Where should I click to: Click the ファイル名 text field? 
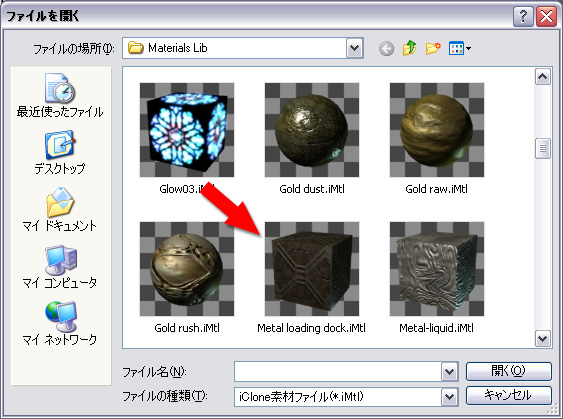[x=338, y=372]
